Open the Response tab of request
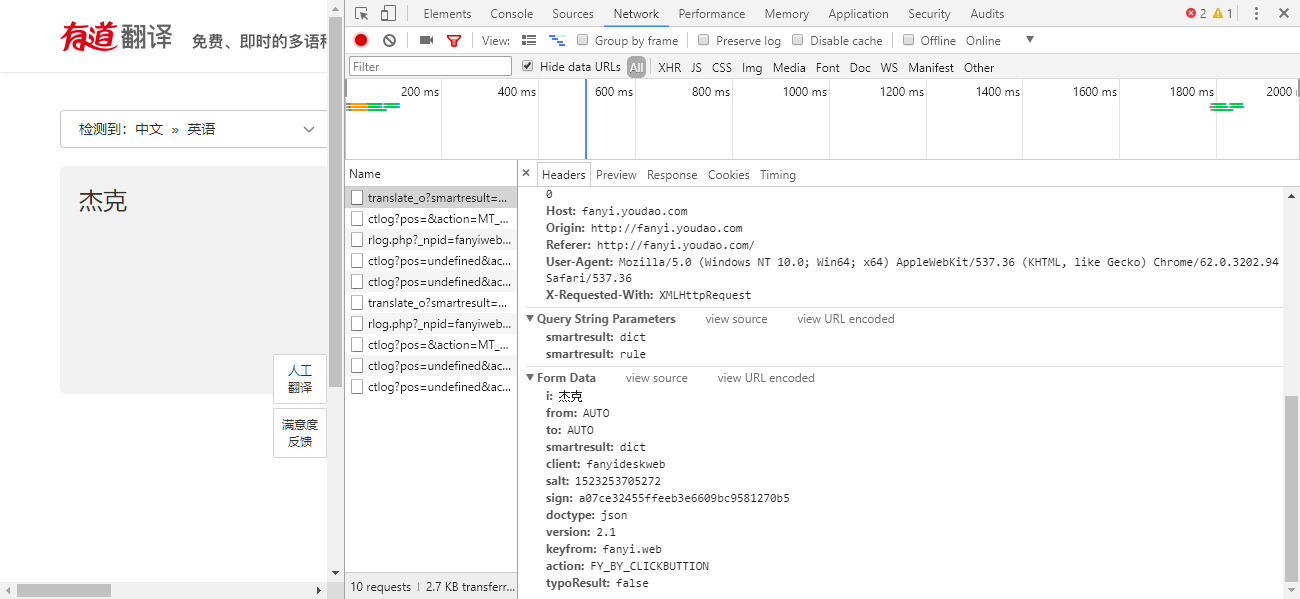 coord(671,175)
